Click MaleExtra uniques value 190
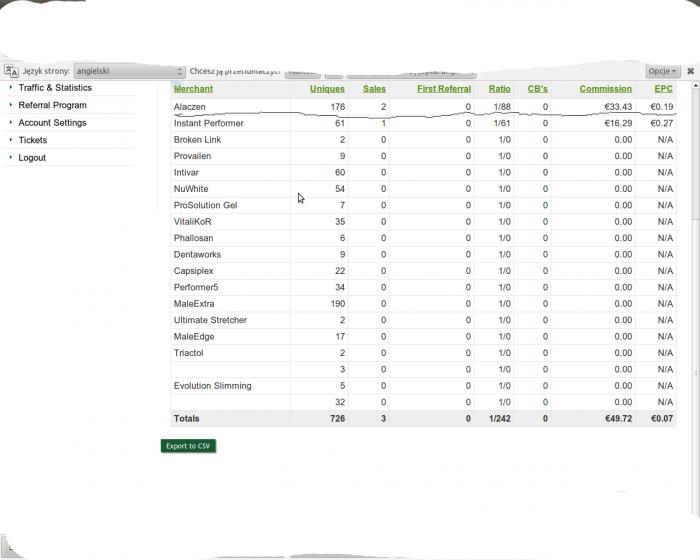Image resolution: width=700 pixels, height=560 pixels. click(x=338, y=304)
